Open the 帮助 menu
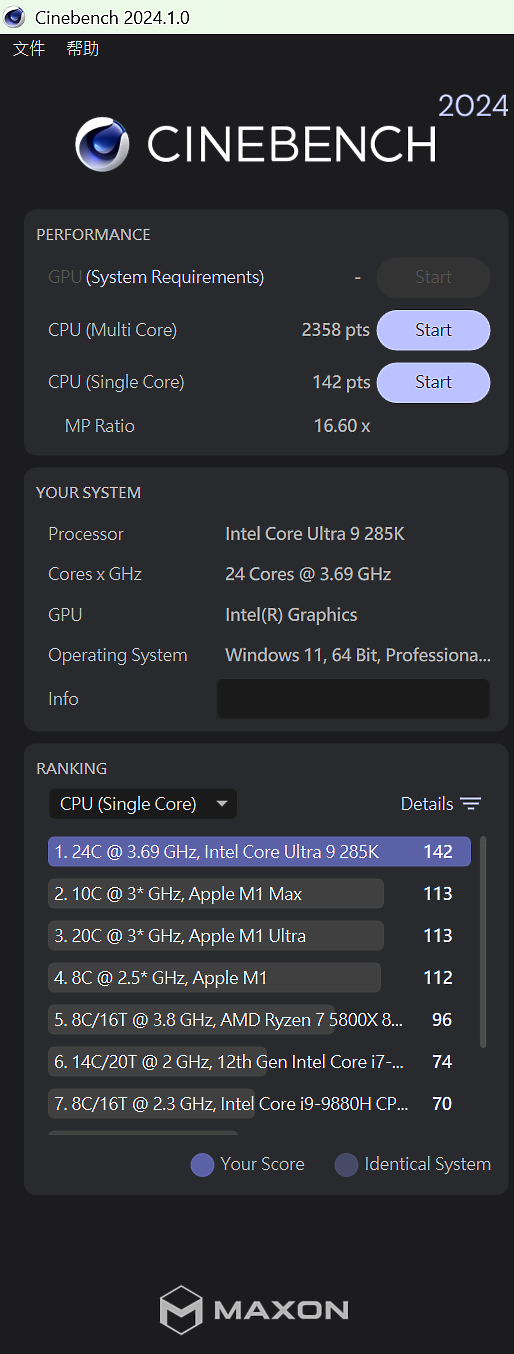 (83, 48)
